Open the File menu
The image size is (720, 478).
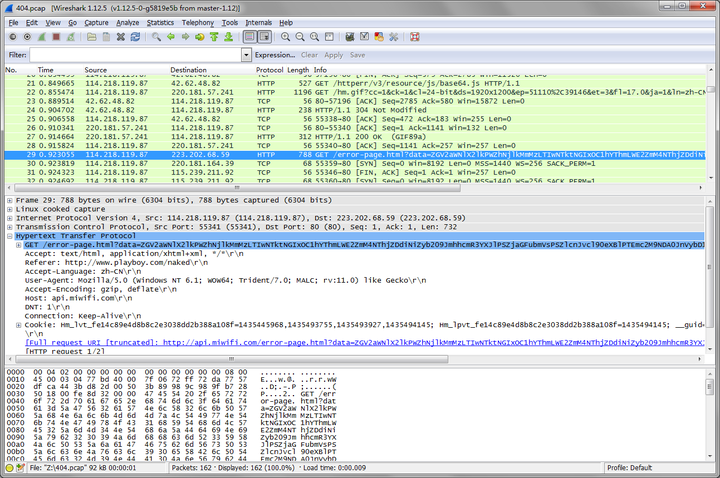click(x=13, y=22)
